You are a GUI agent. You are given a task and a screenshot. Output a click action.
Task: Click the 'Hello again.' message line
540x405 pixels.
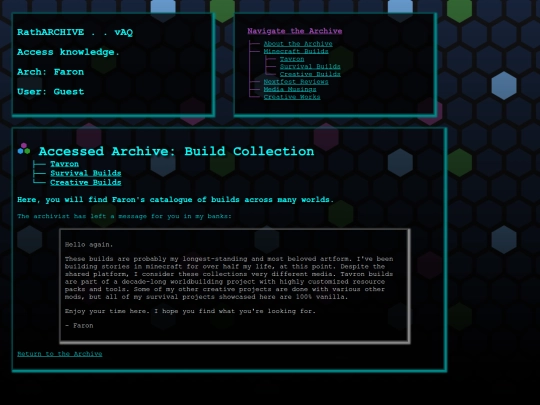[89, 245]
